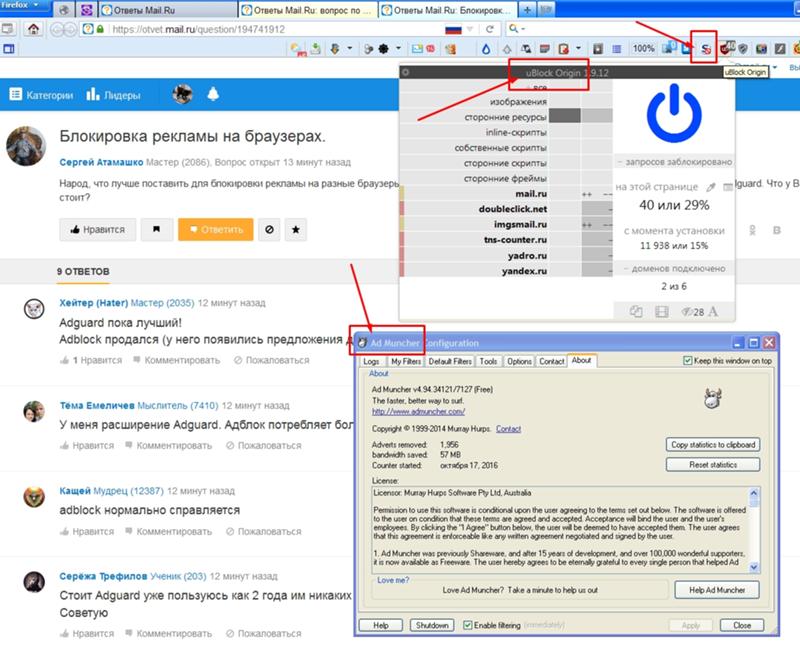Switch to Options tab in Ad Muncher
This screenshot has height=649, width=800.
pos(519,361)
